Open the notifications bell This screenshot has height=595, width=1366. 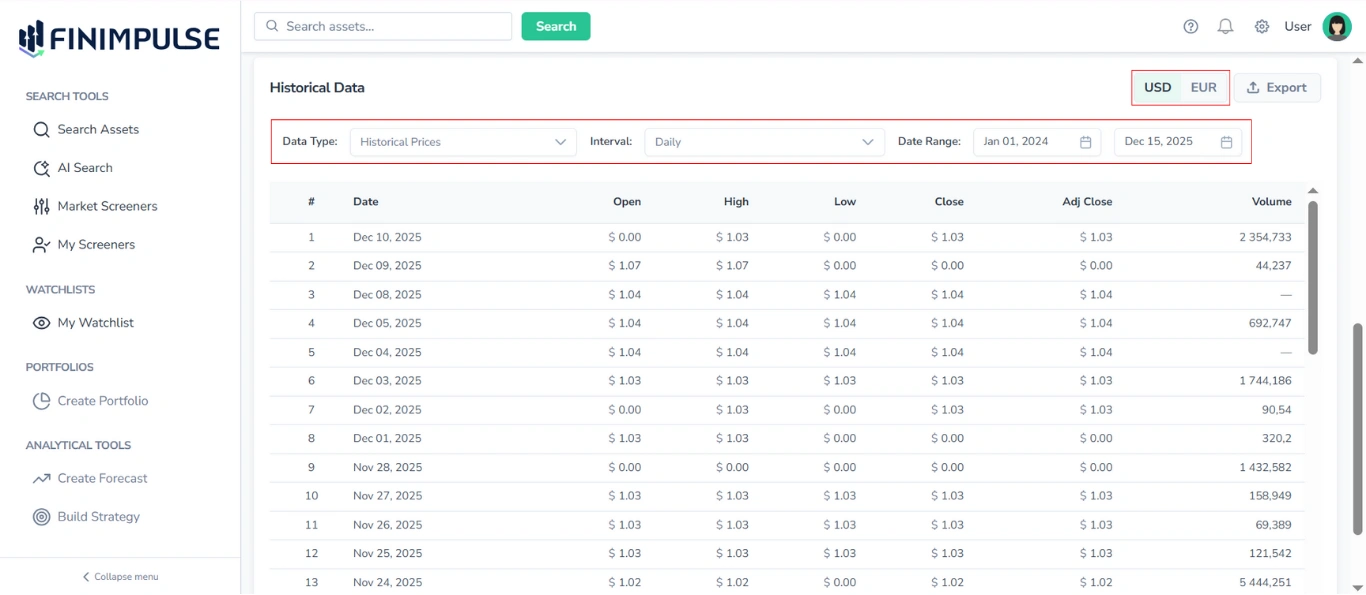[x=1225, y=26]
